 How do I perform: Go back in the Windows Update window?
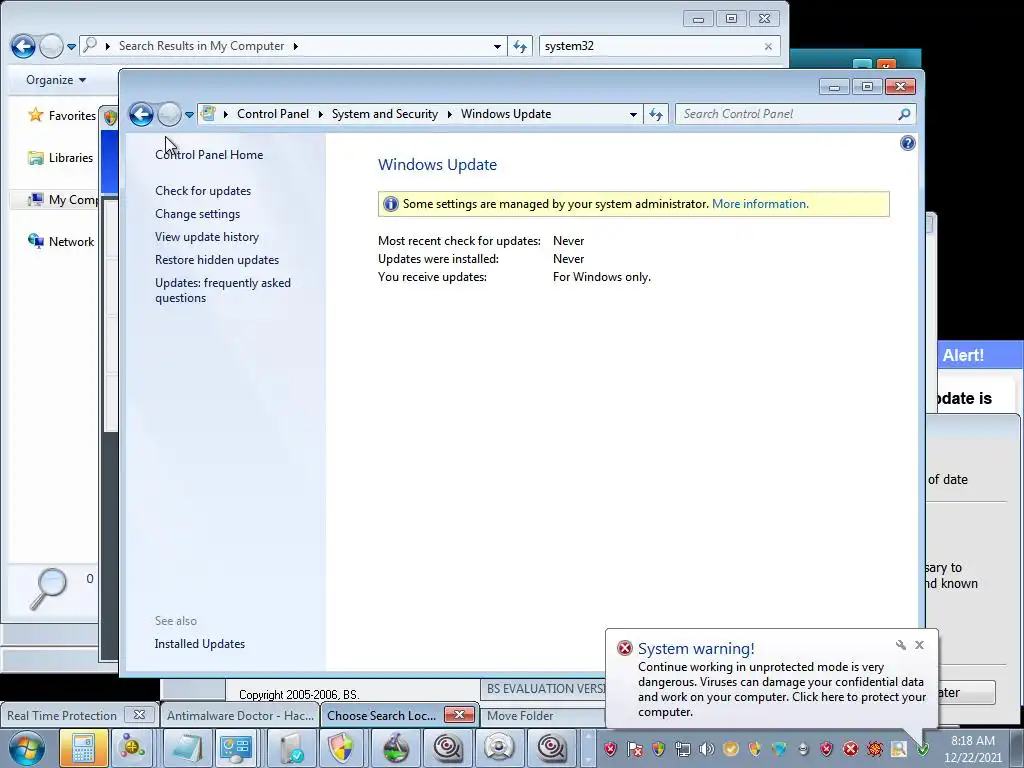tap(141, 114)
